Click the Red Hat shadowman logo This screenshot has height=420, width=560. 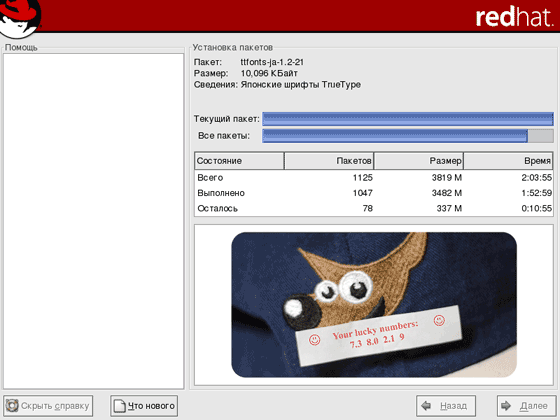20,18
